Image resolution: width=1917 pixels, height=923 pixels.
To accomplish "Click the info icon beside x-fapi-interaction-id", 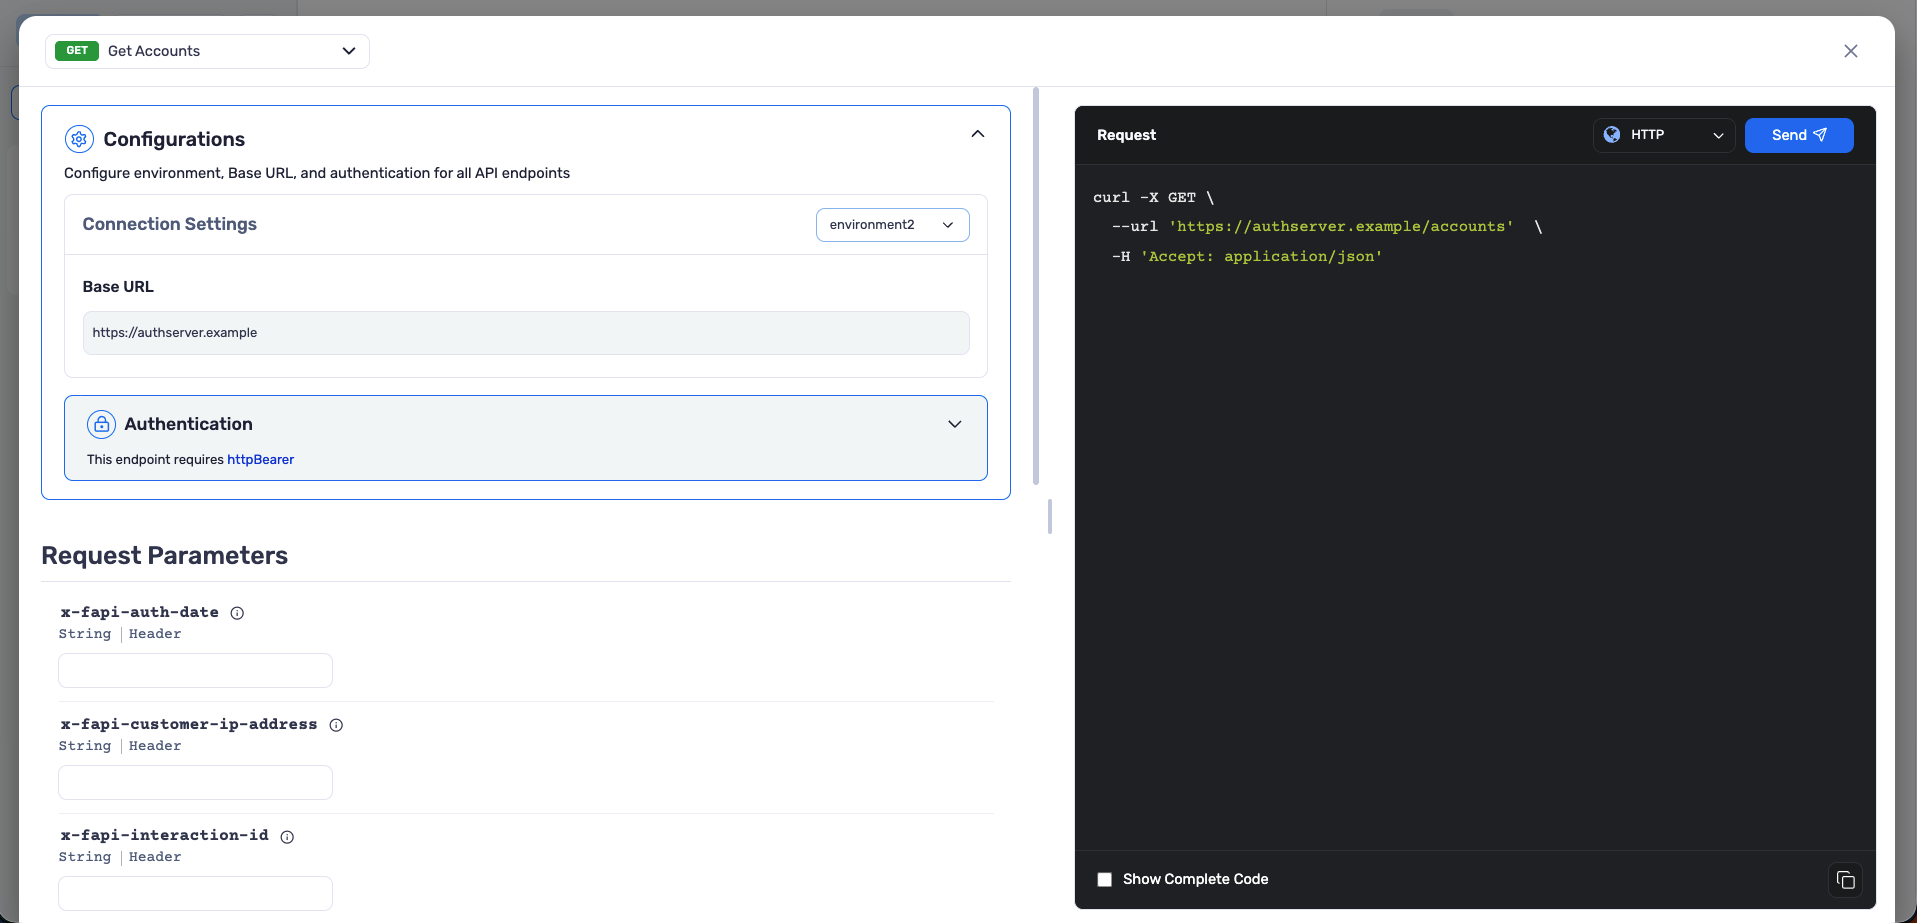I will (287, 836).
